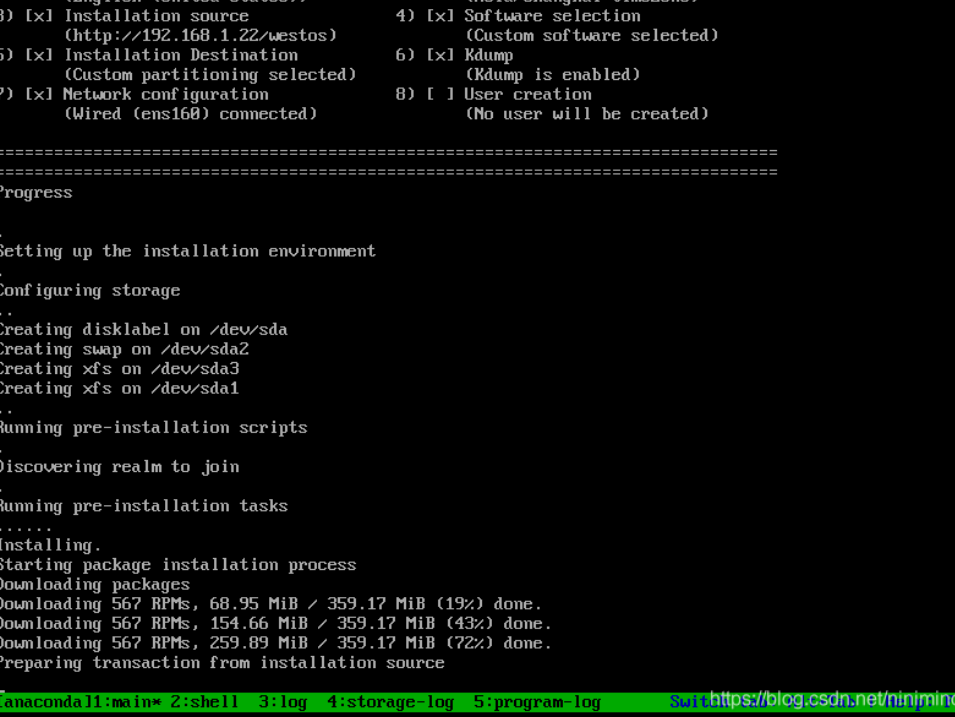
Task: Click '(Kdump is enabled)' text
Action: [x=552, y=75]
